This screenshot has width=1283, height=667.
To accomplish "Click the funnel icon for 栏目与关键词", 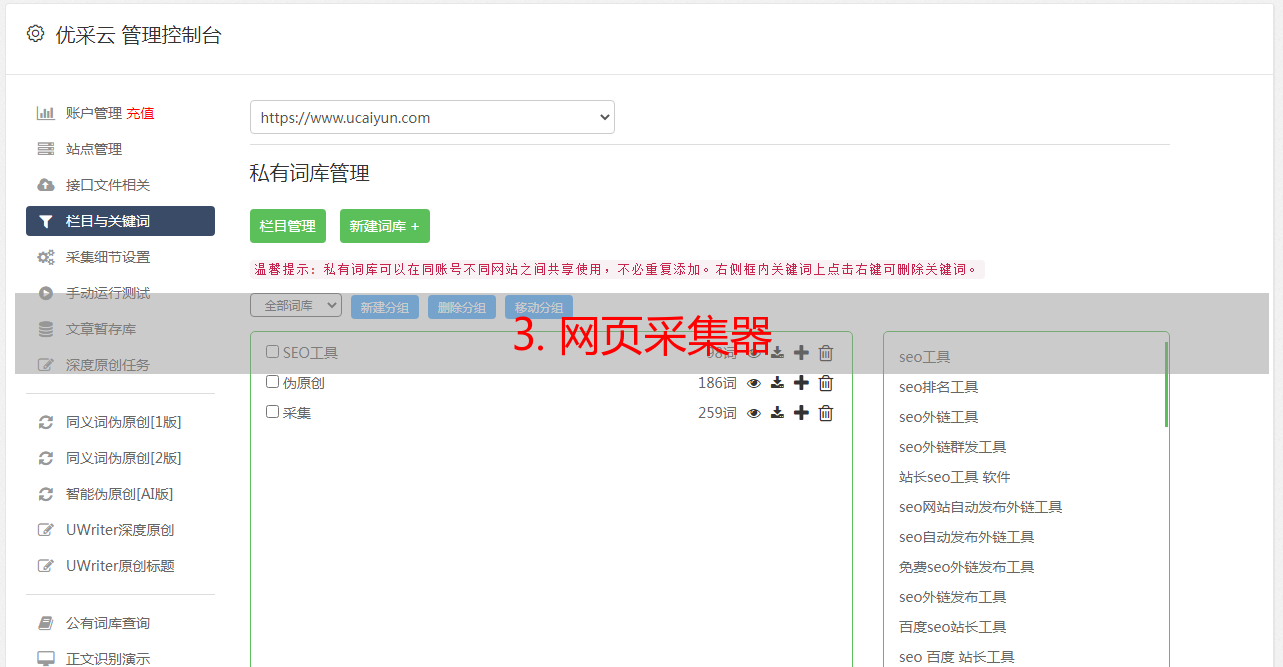I will point(46,221).
